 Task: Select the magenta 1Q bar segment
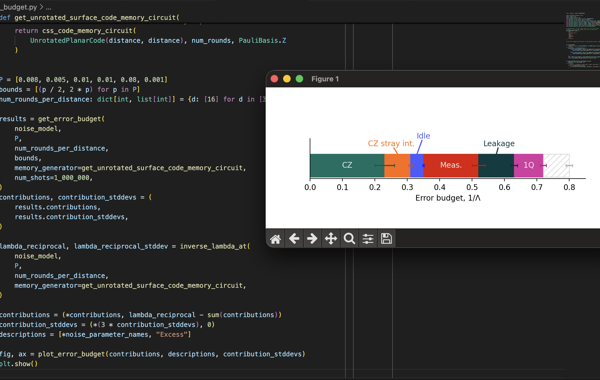point(528,165)
